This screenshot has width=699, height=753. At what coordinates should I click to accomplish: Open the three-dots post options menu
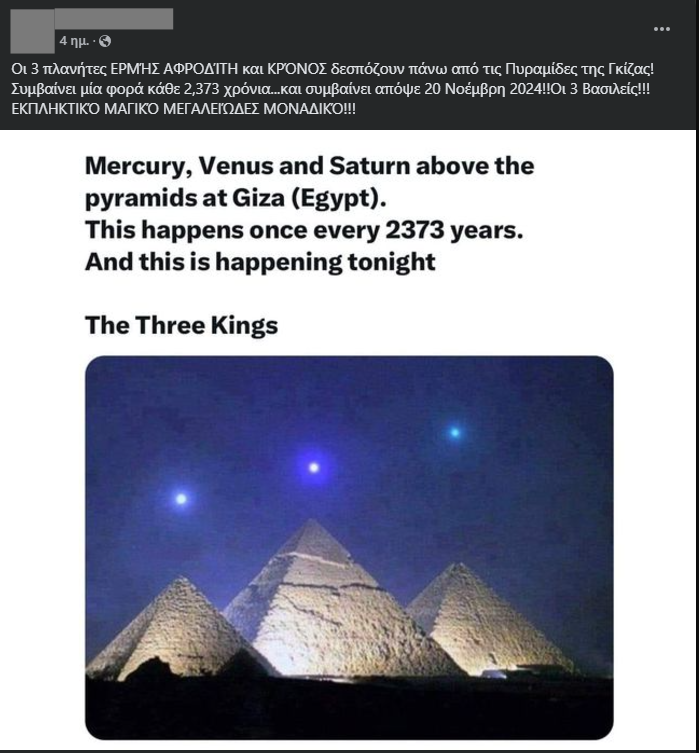[x=662, y=29]
